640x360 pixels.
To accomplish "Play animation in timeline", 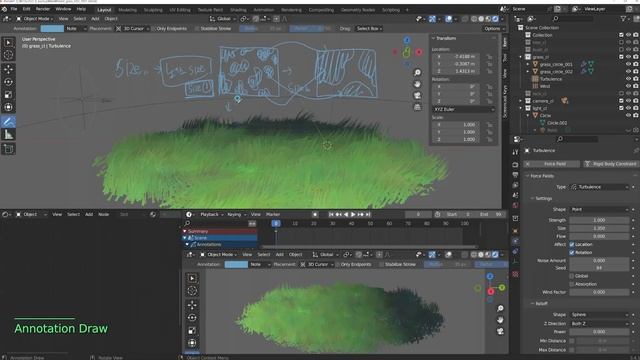I will [353, 214].
